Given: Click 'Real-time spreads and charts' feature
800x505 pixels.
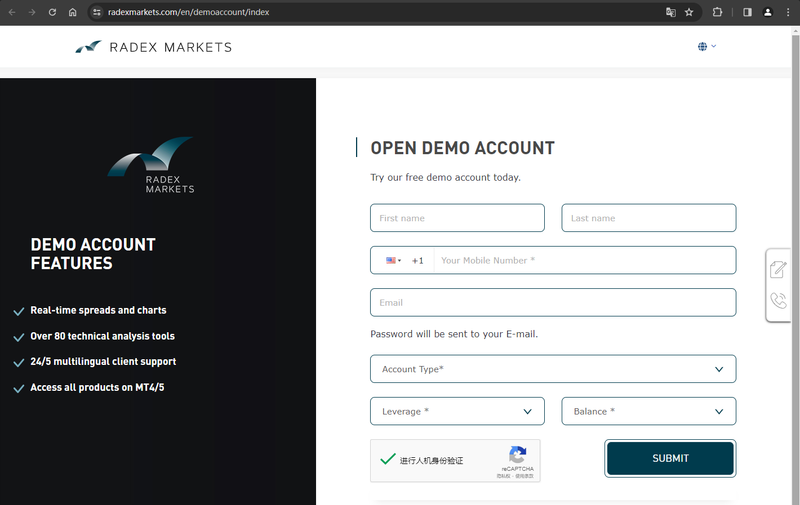Looking at the screenshot, I should (x=98, y=310).
